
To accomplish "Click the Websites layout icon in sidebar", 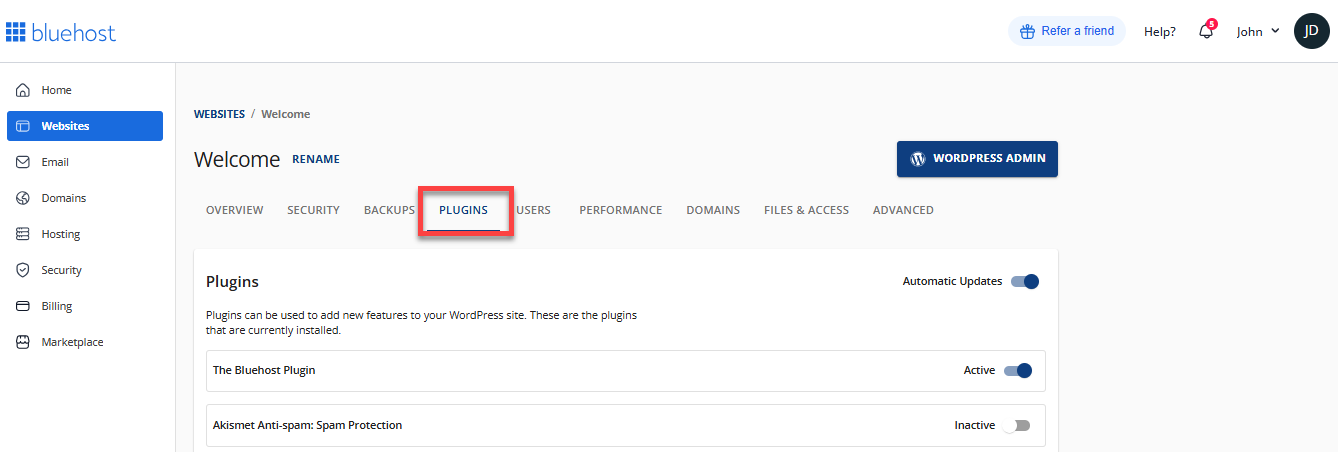I will (23, 126).
